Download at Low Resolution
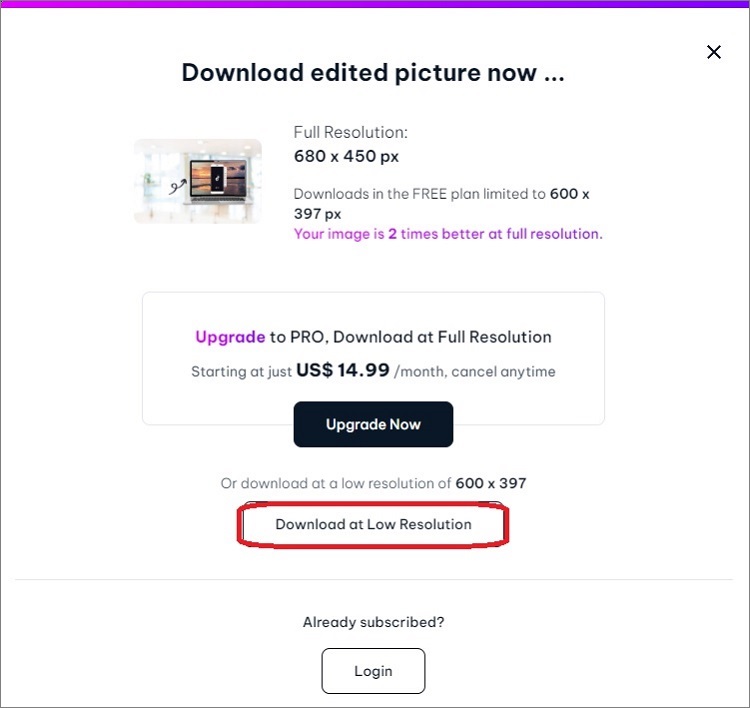Image resolution: width=750 pixels, height=708 pixels. point(373,524)
